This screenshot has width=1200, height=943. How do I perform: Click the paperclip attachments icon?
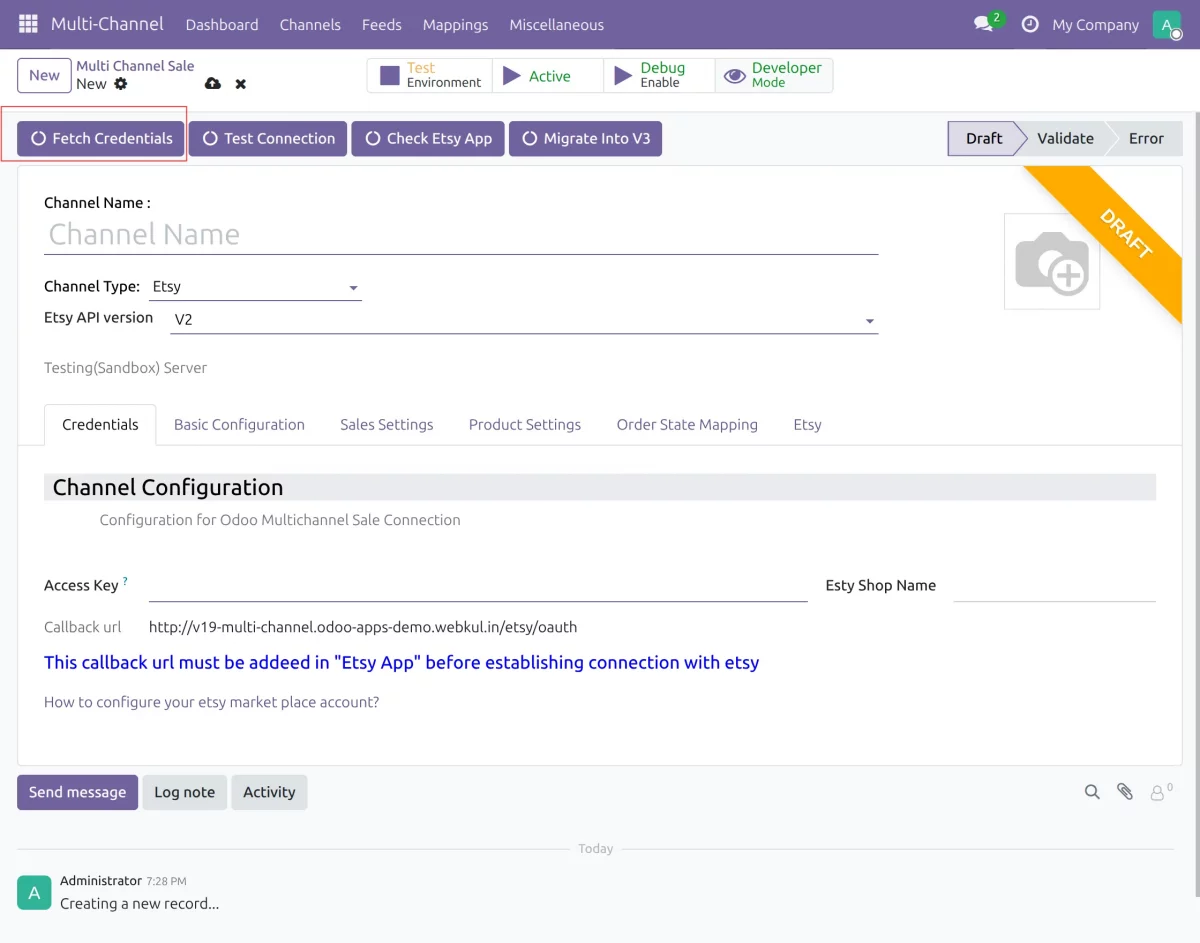click(x=1125, y=792)
